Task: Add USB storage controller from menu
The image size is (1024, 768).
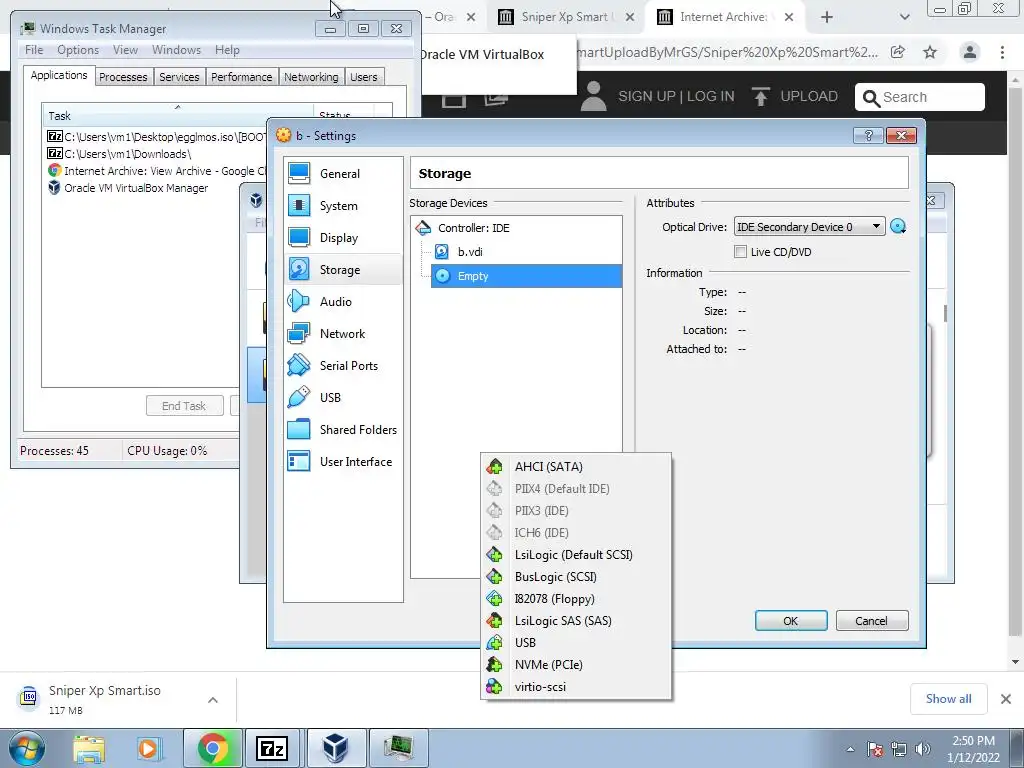Action: (576, 643)
